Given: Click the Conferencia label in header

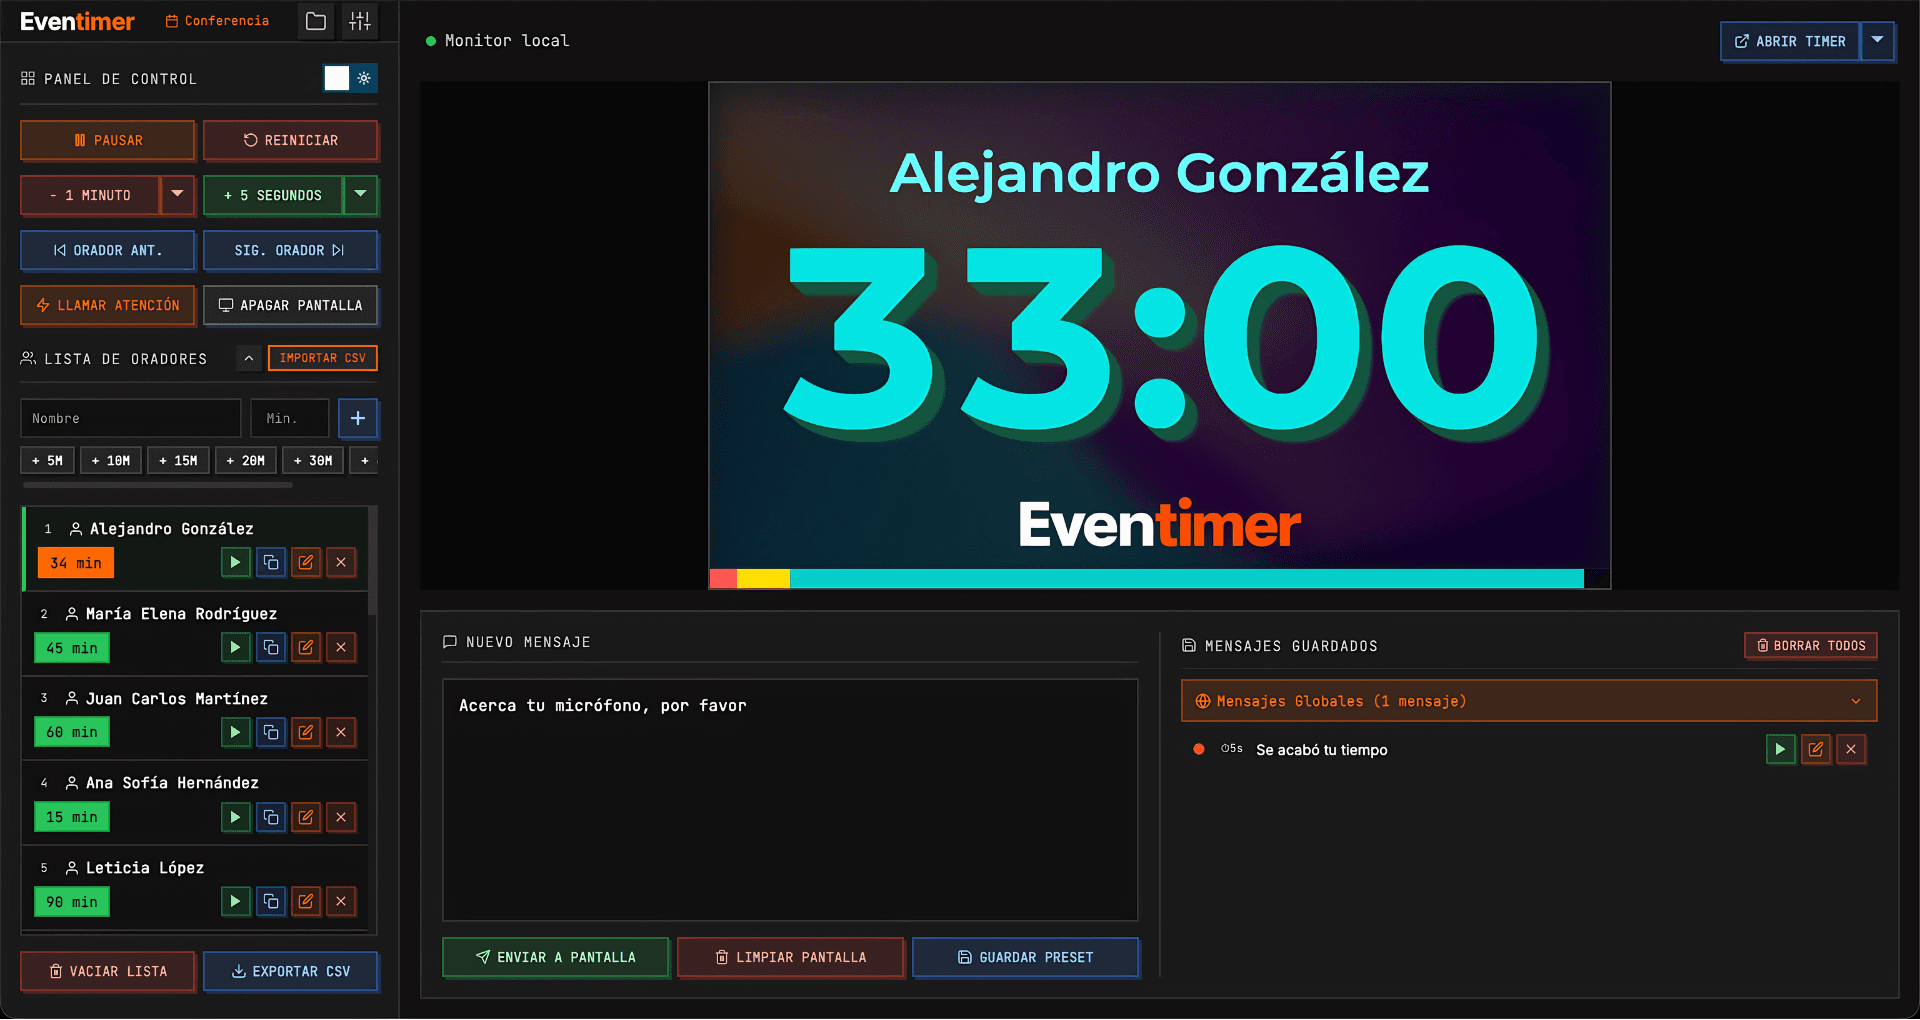Looking at the screenshot, I should (x=217, y=21).
